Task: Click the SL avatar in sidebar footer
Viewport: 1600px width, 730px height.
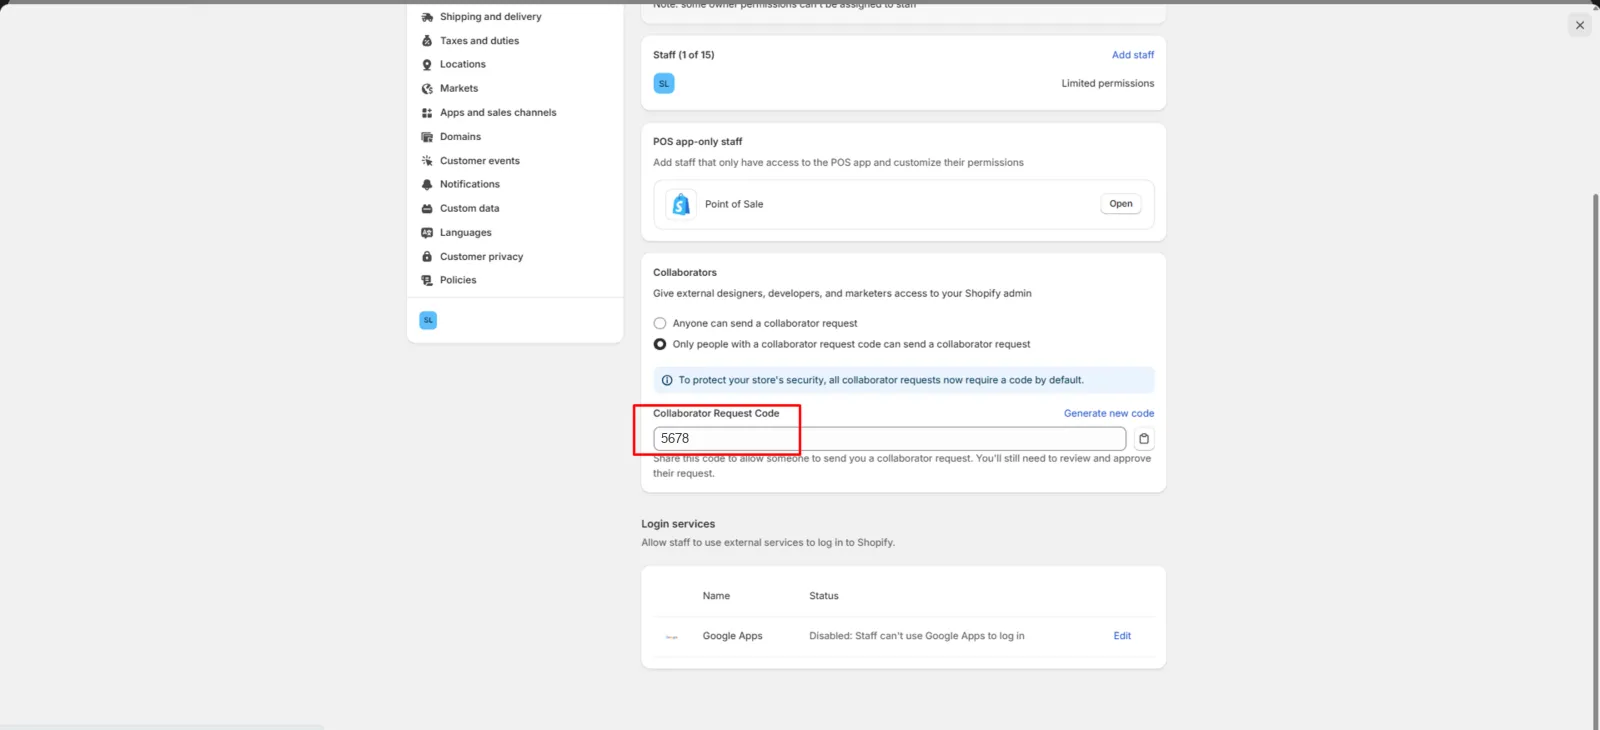Action: pos(428,320)
